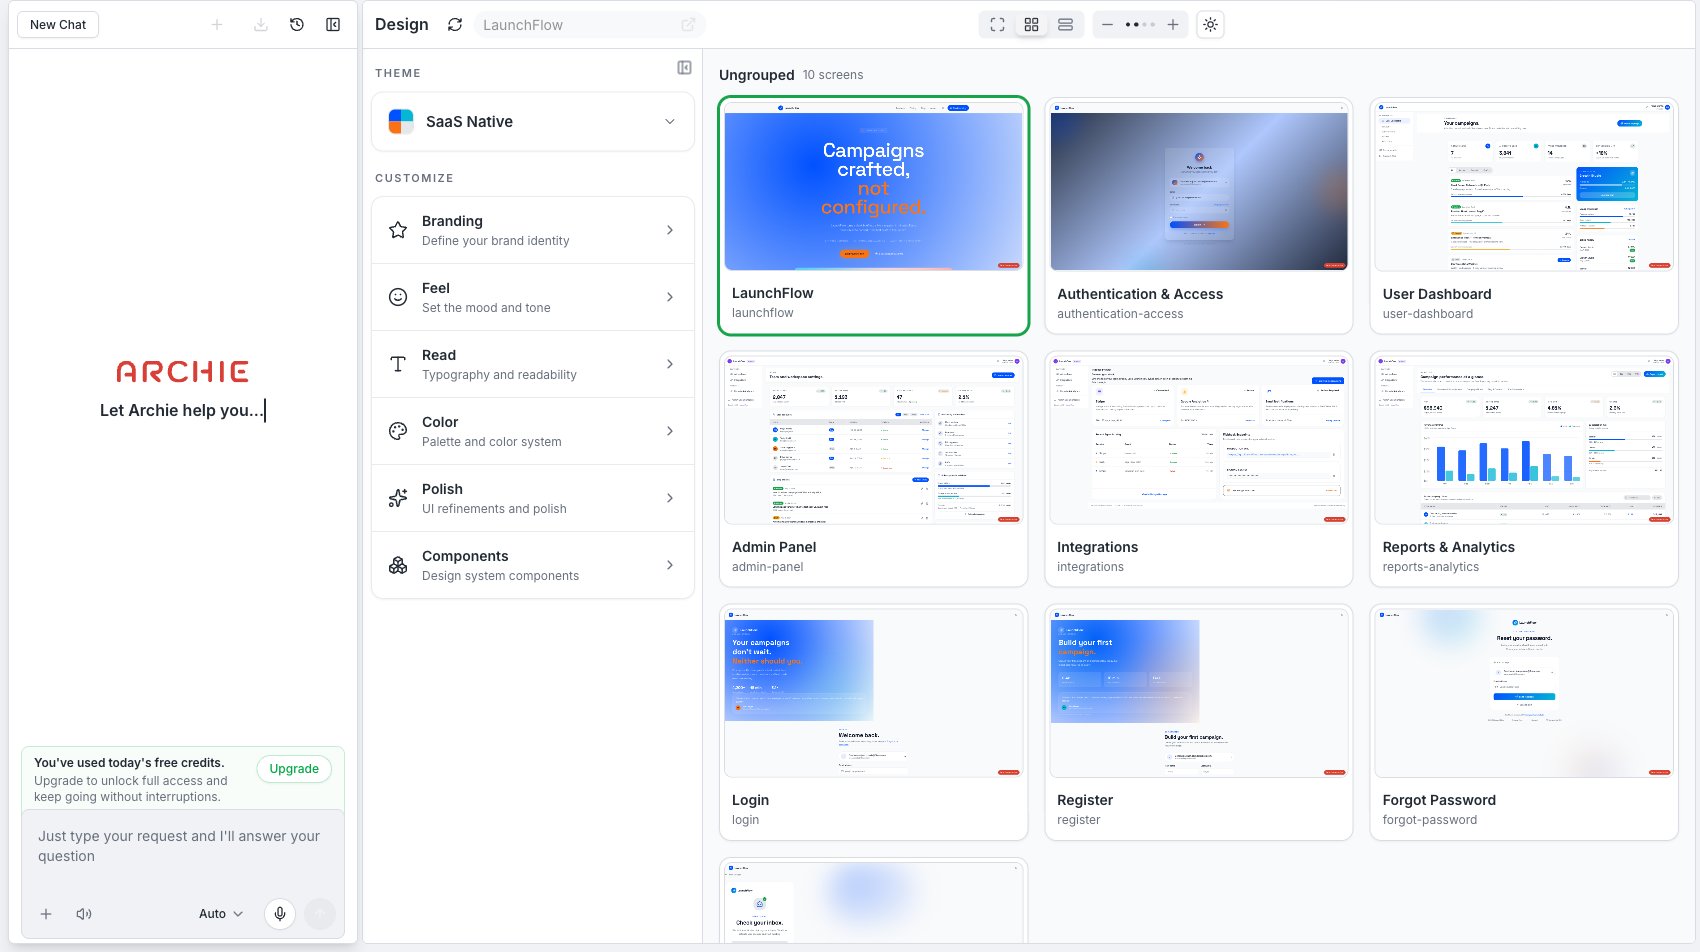Toggle the speaker audio icon
1700x952 pixels.
pyautogui.click(x=84, y=914)
